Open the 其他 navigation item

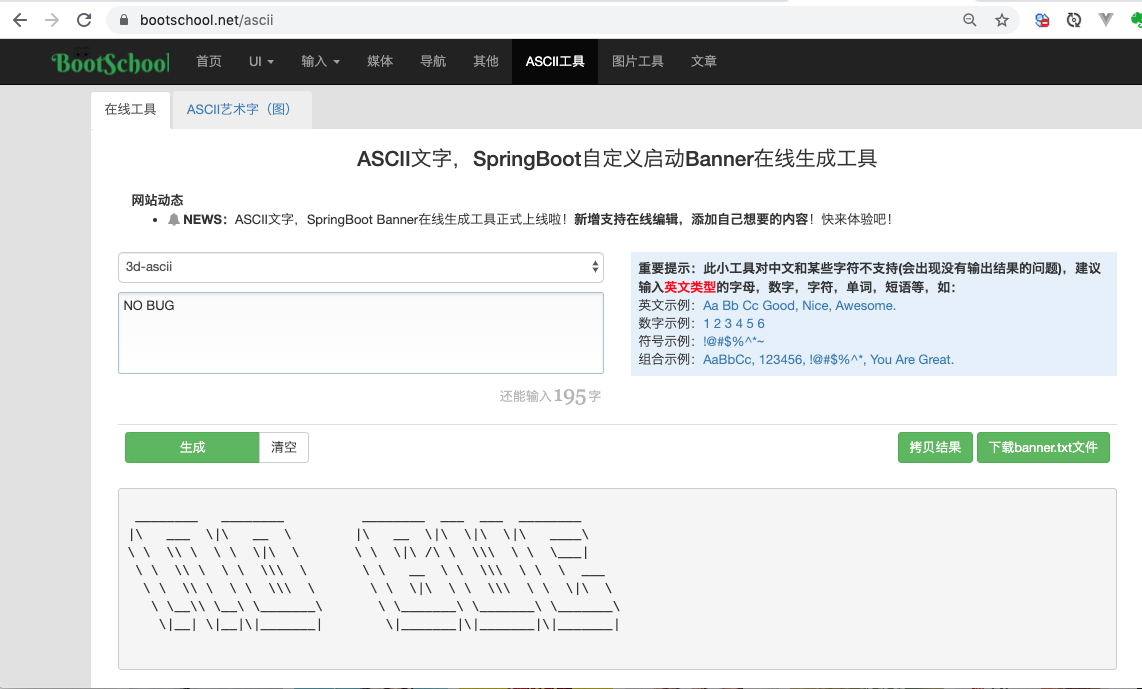[486, 61]
